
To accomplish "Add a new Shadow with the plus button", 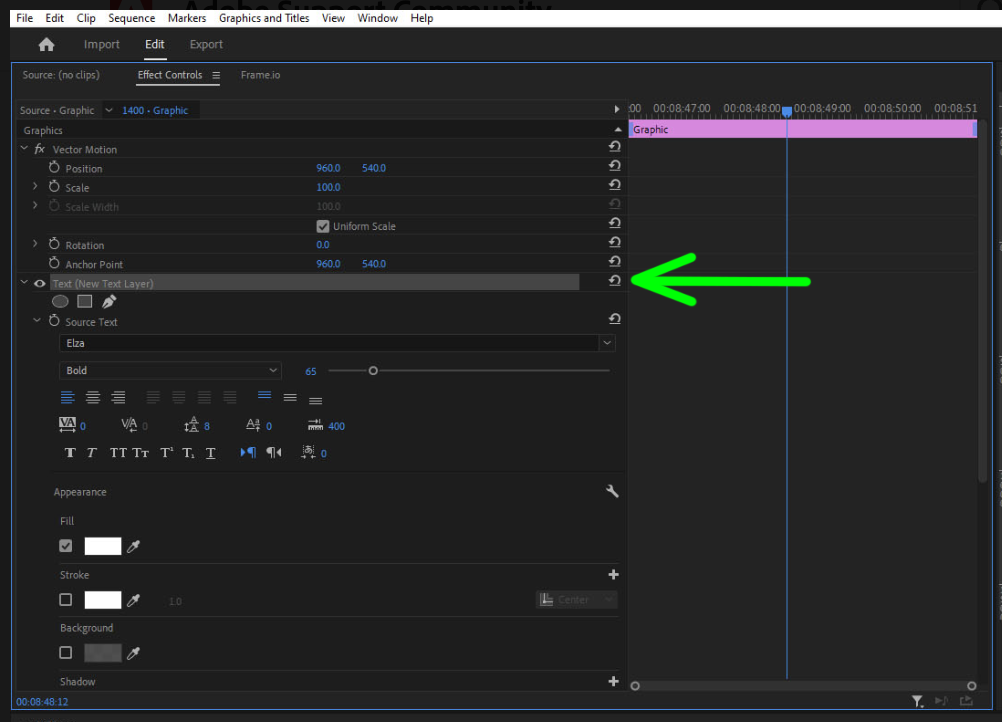I will [x=613, y=681].
